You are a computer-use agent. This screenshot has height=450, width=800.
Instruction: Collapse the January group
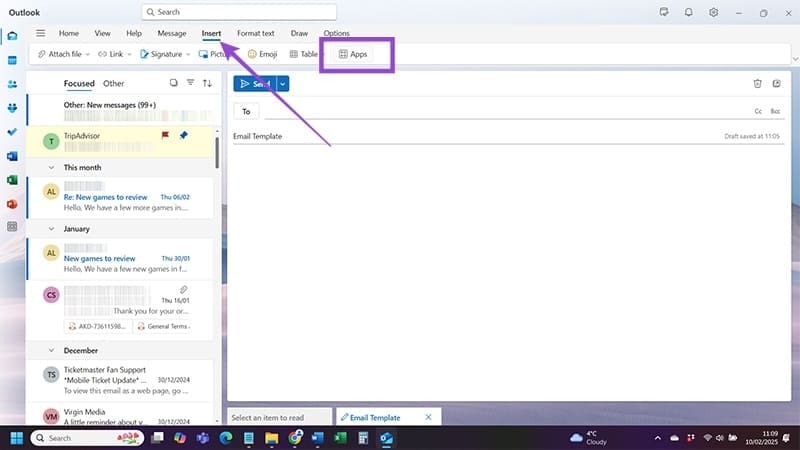[x=51, y=229]
